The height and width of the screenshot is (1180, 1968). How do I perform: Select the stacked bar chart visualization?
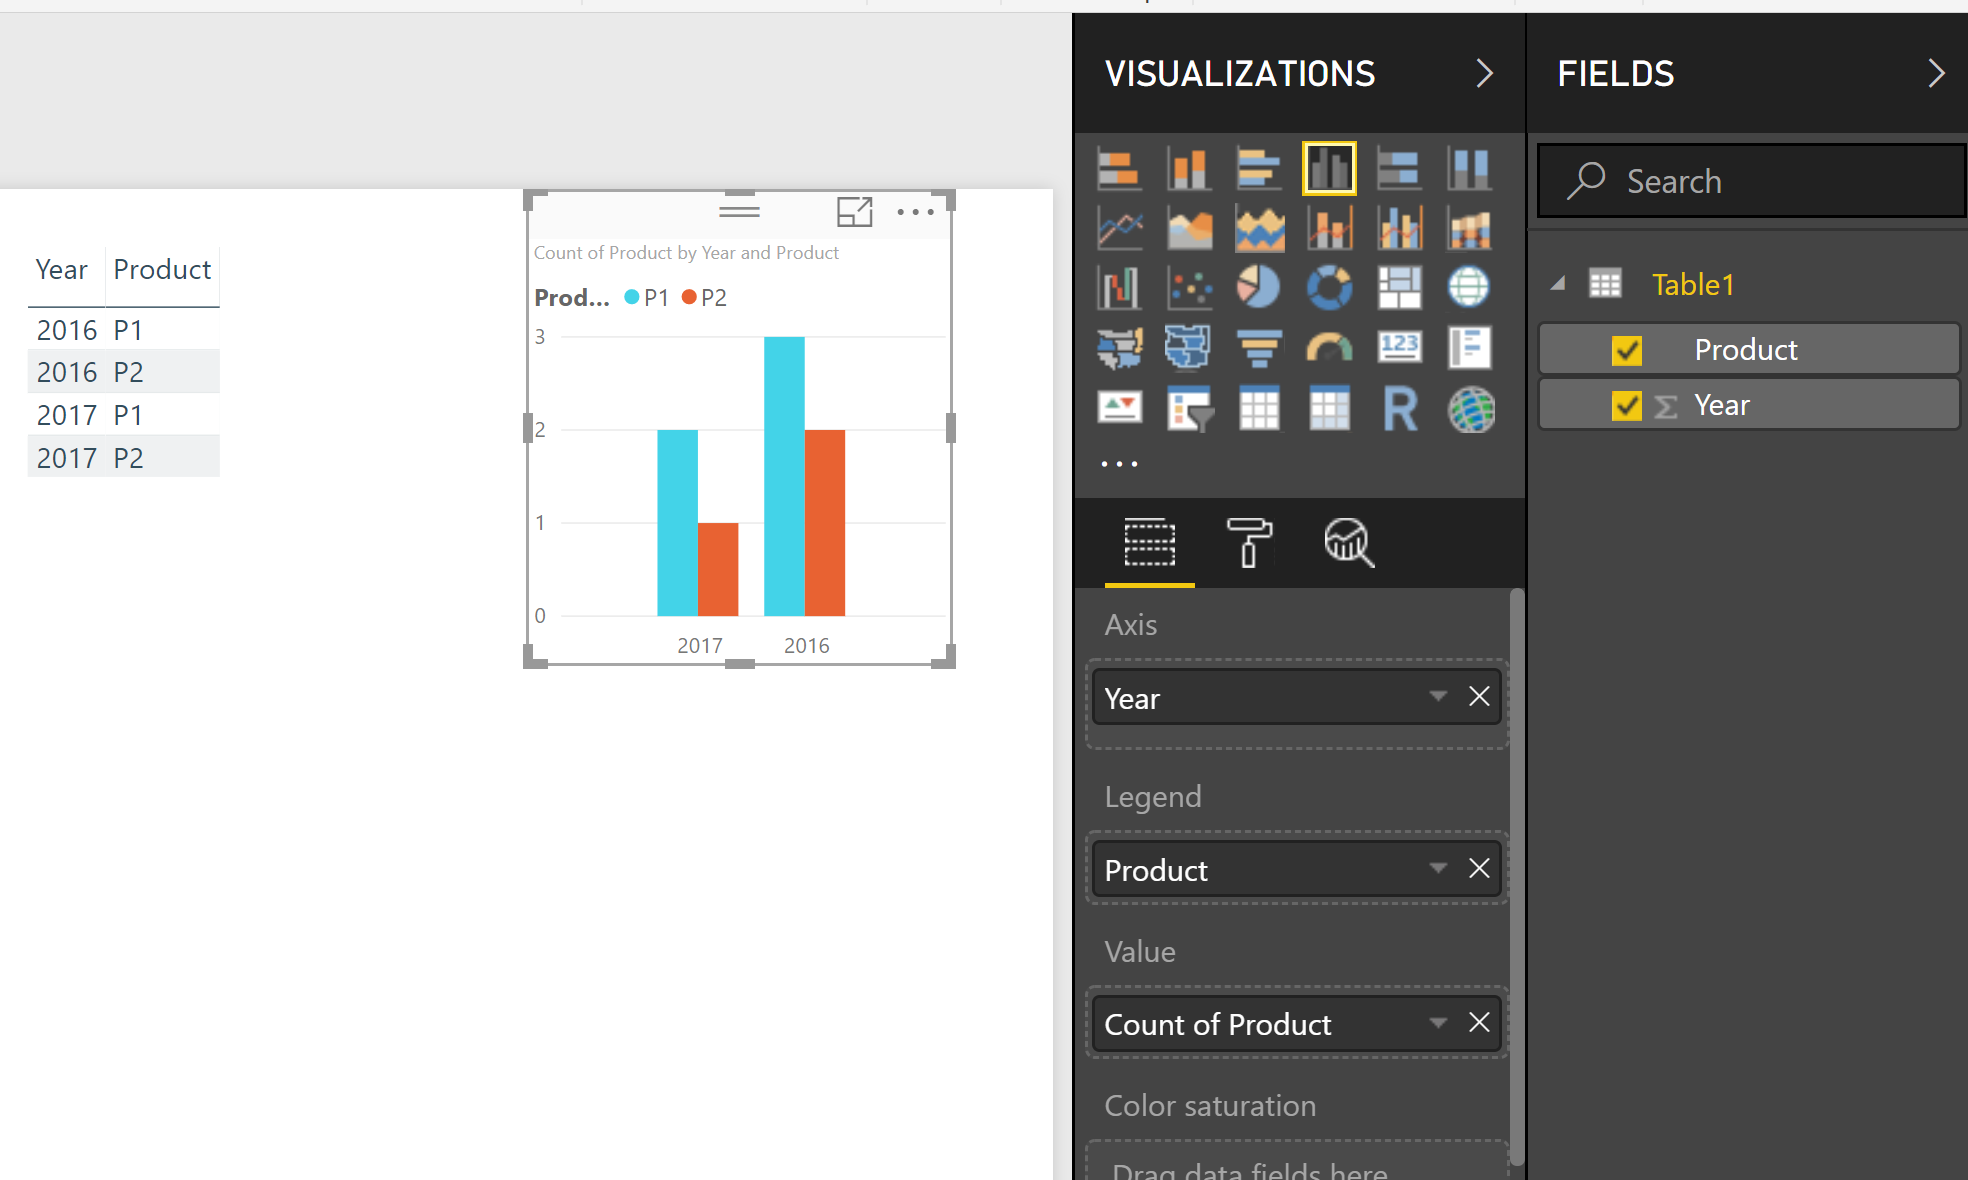click(1118, 168)
